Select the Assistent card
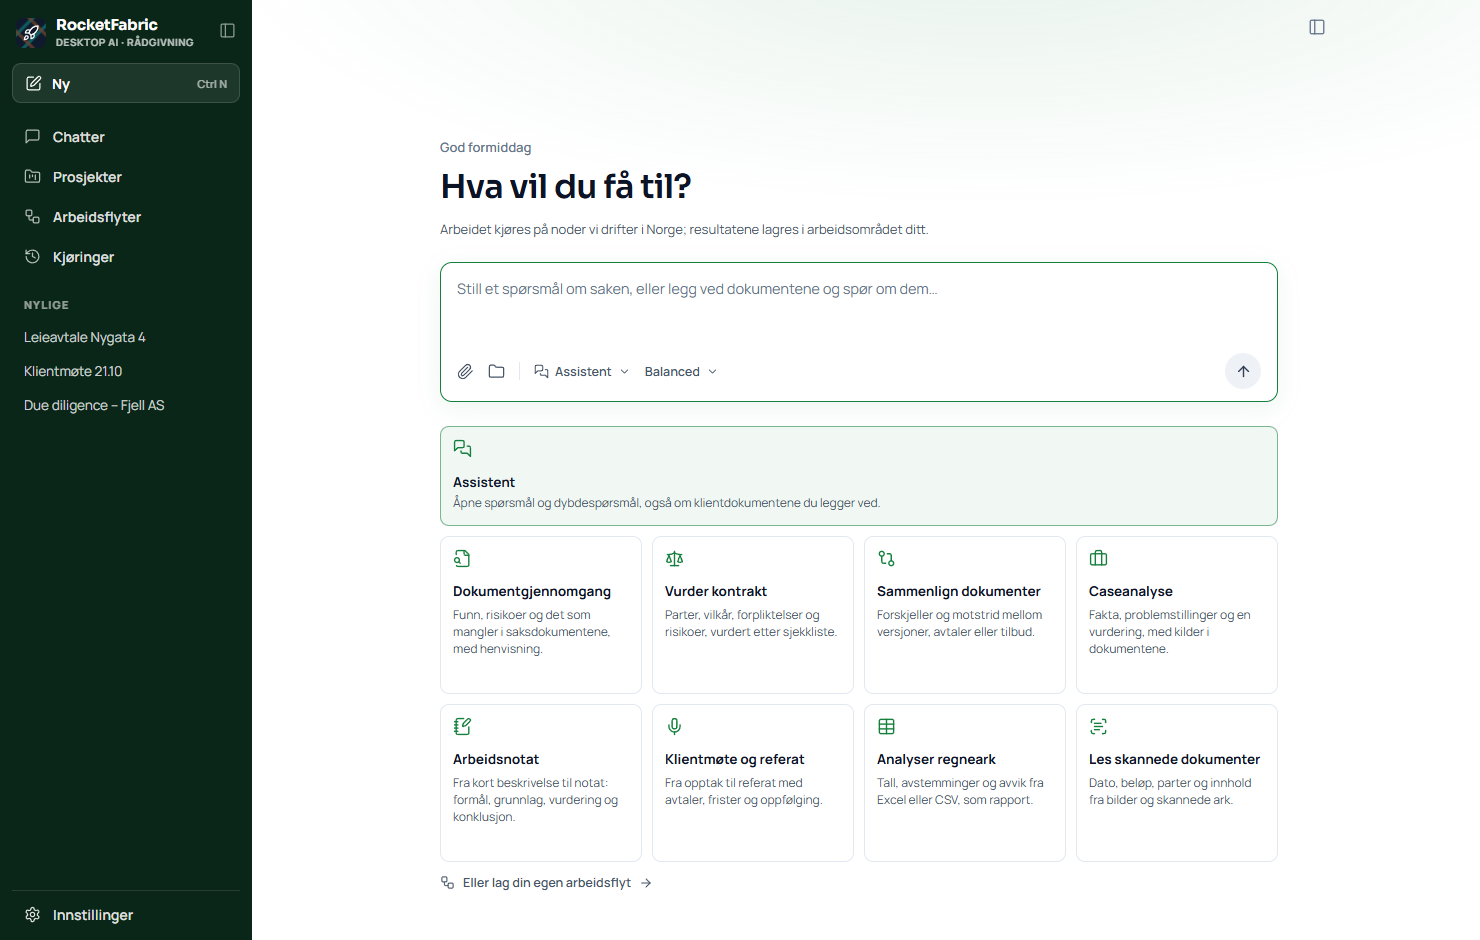 pos(858,476)
